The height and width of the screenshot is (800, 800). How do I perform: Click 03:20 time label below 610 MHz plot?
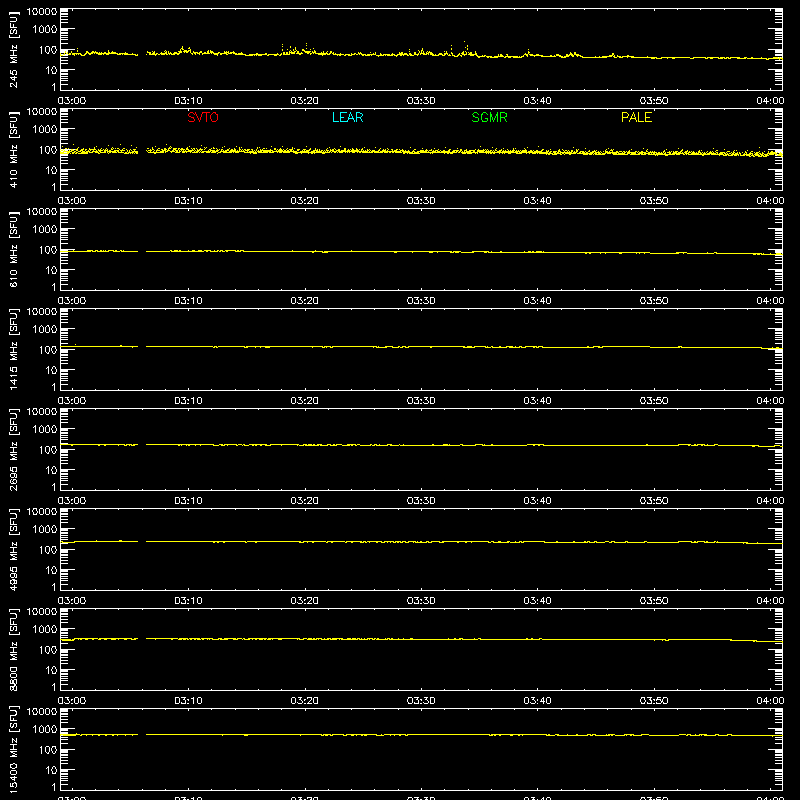(x=305, y=301)
